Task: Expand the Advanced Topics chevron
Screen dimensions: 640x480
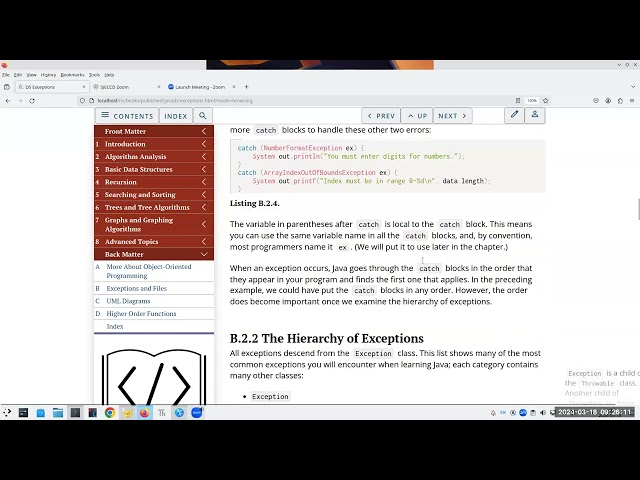Action: click(204, 242)
